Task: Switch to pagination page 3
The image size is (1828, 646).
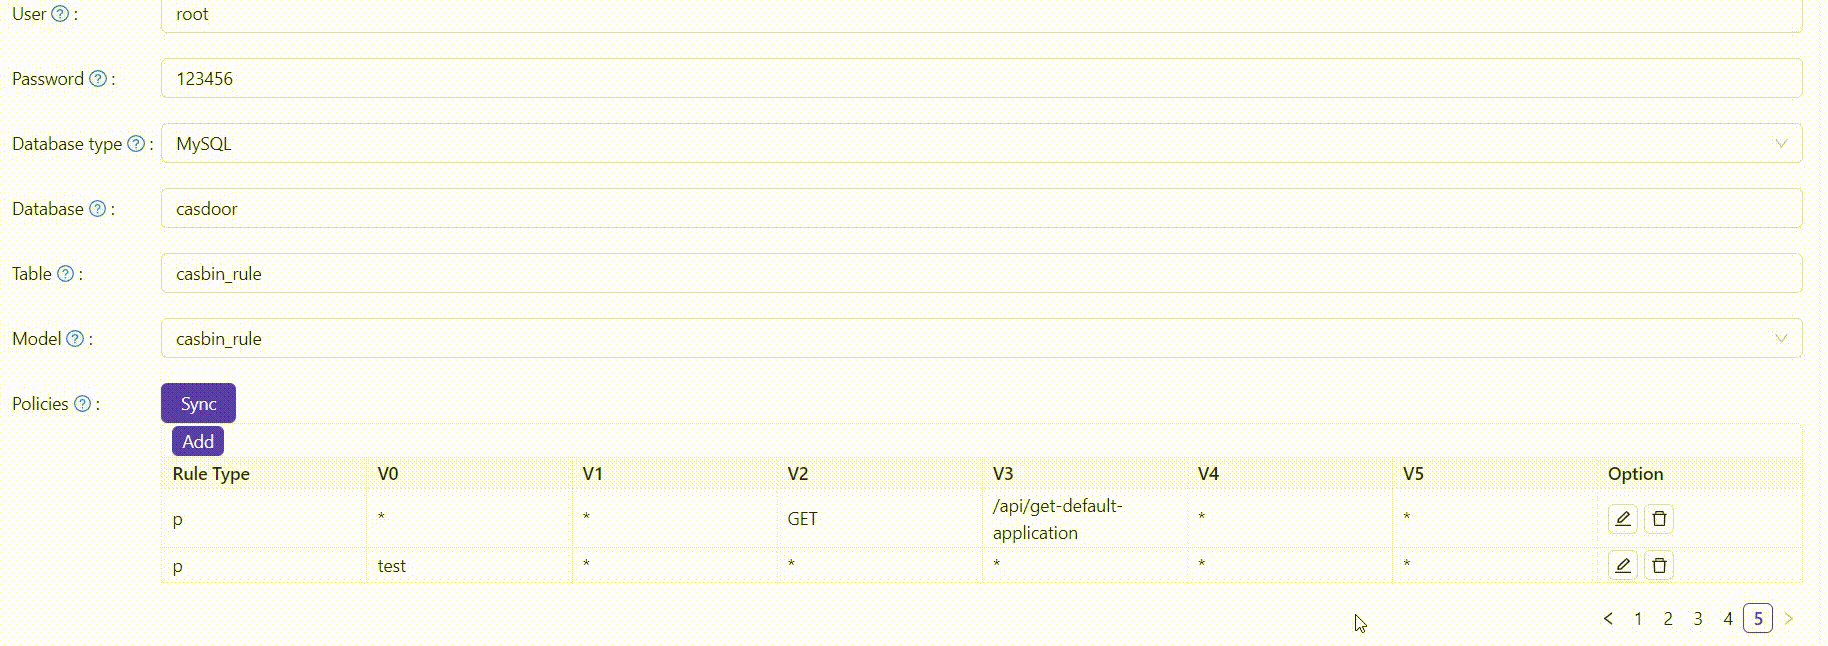Action: pos(1698,619)
